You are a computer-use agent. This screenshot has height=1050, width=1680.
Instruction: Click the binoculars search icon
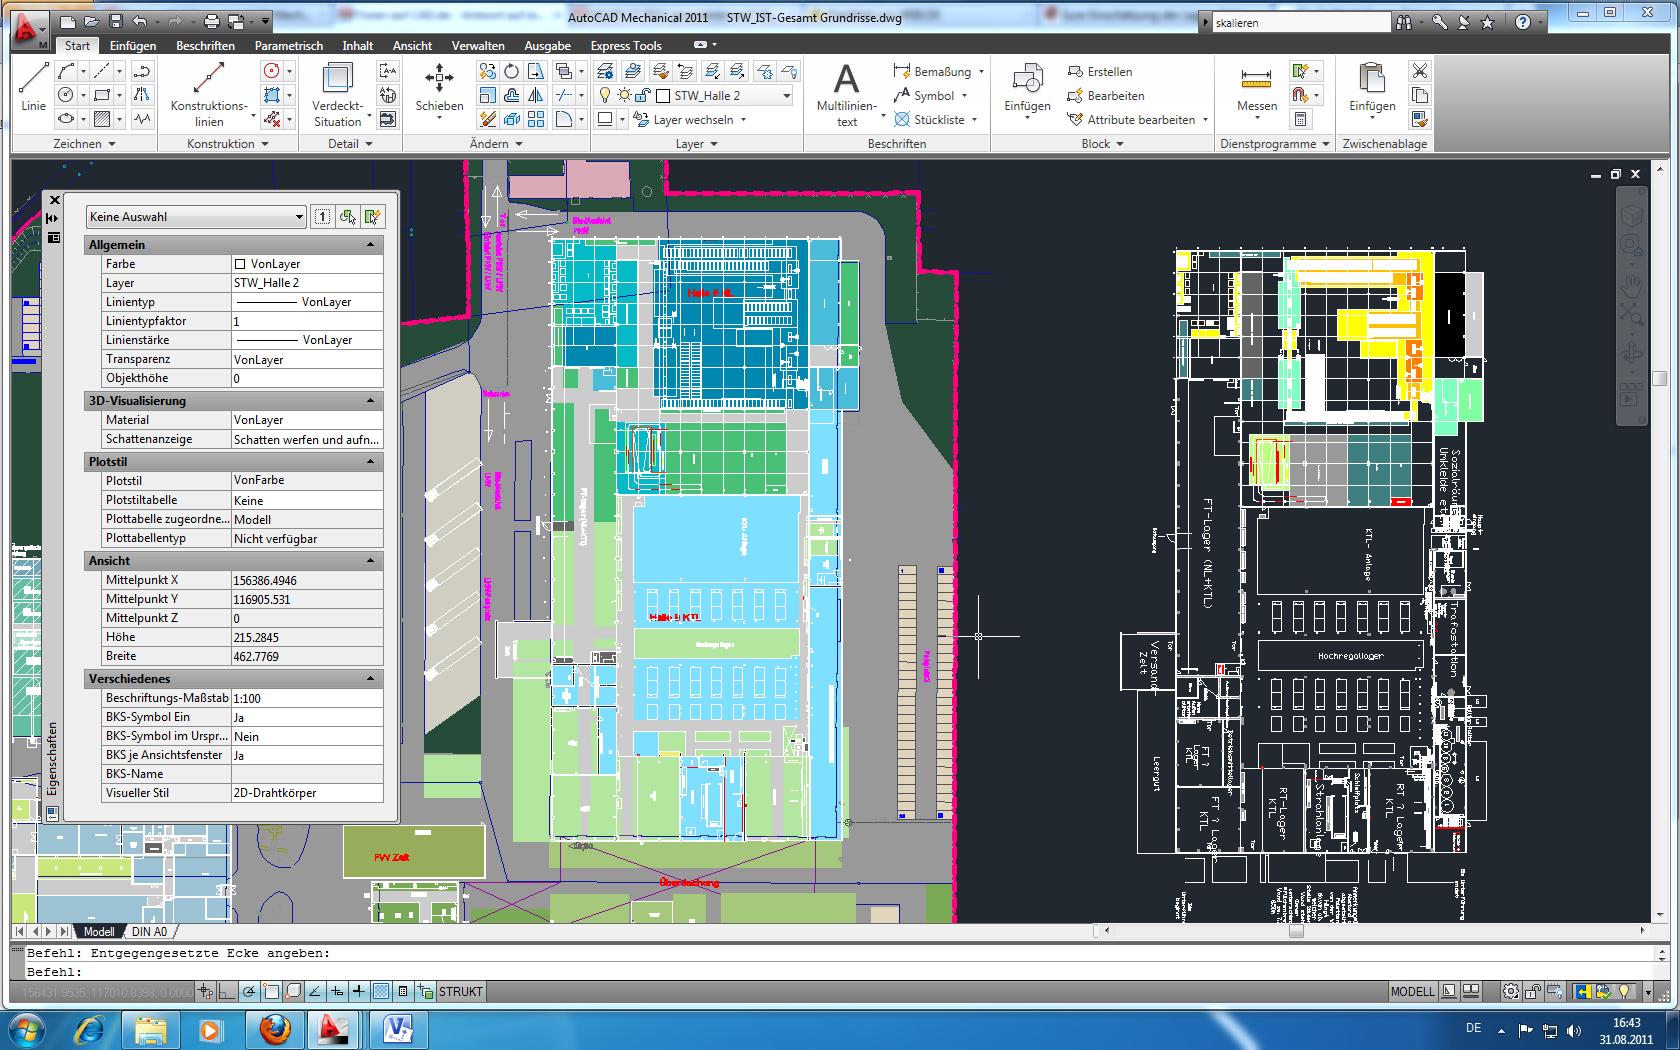point(1406,22)
